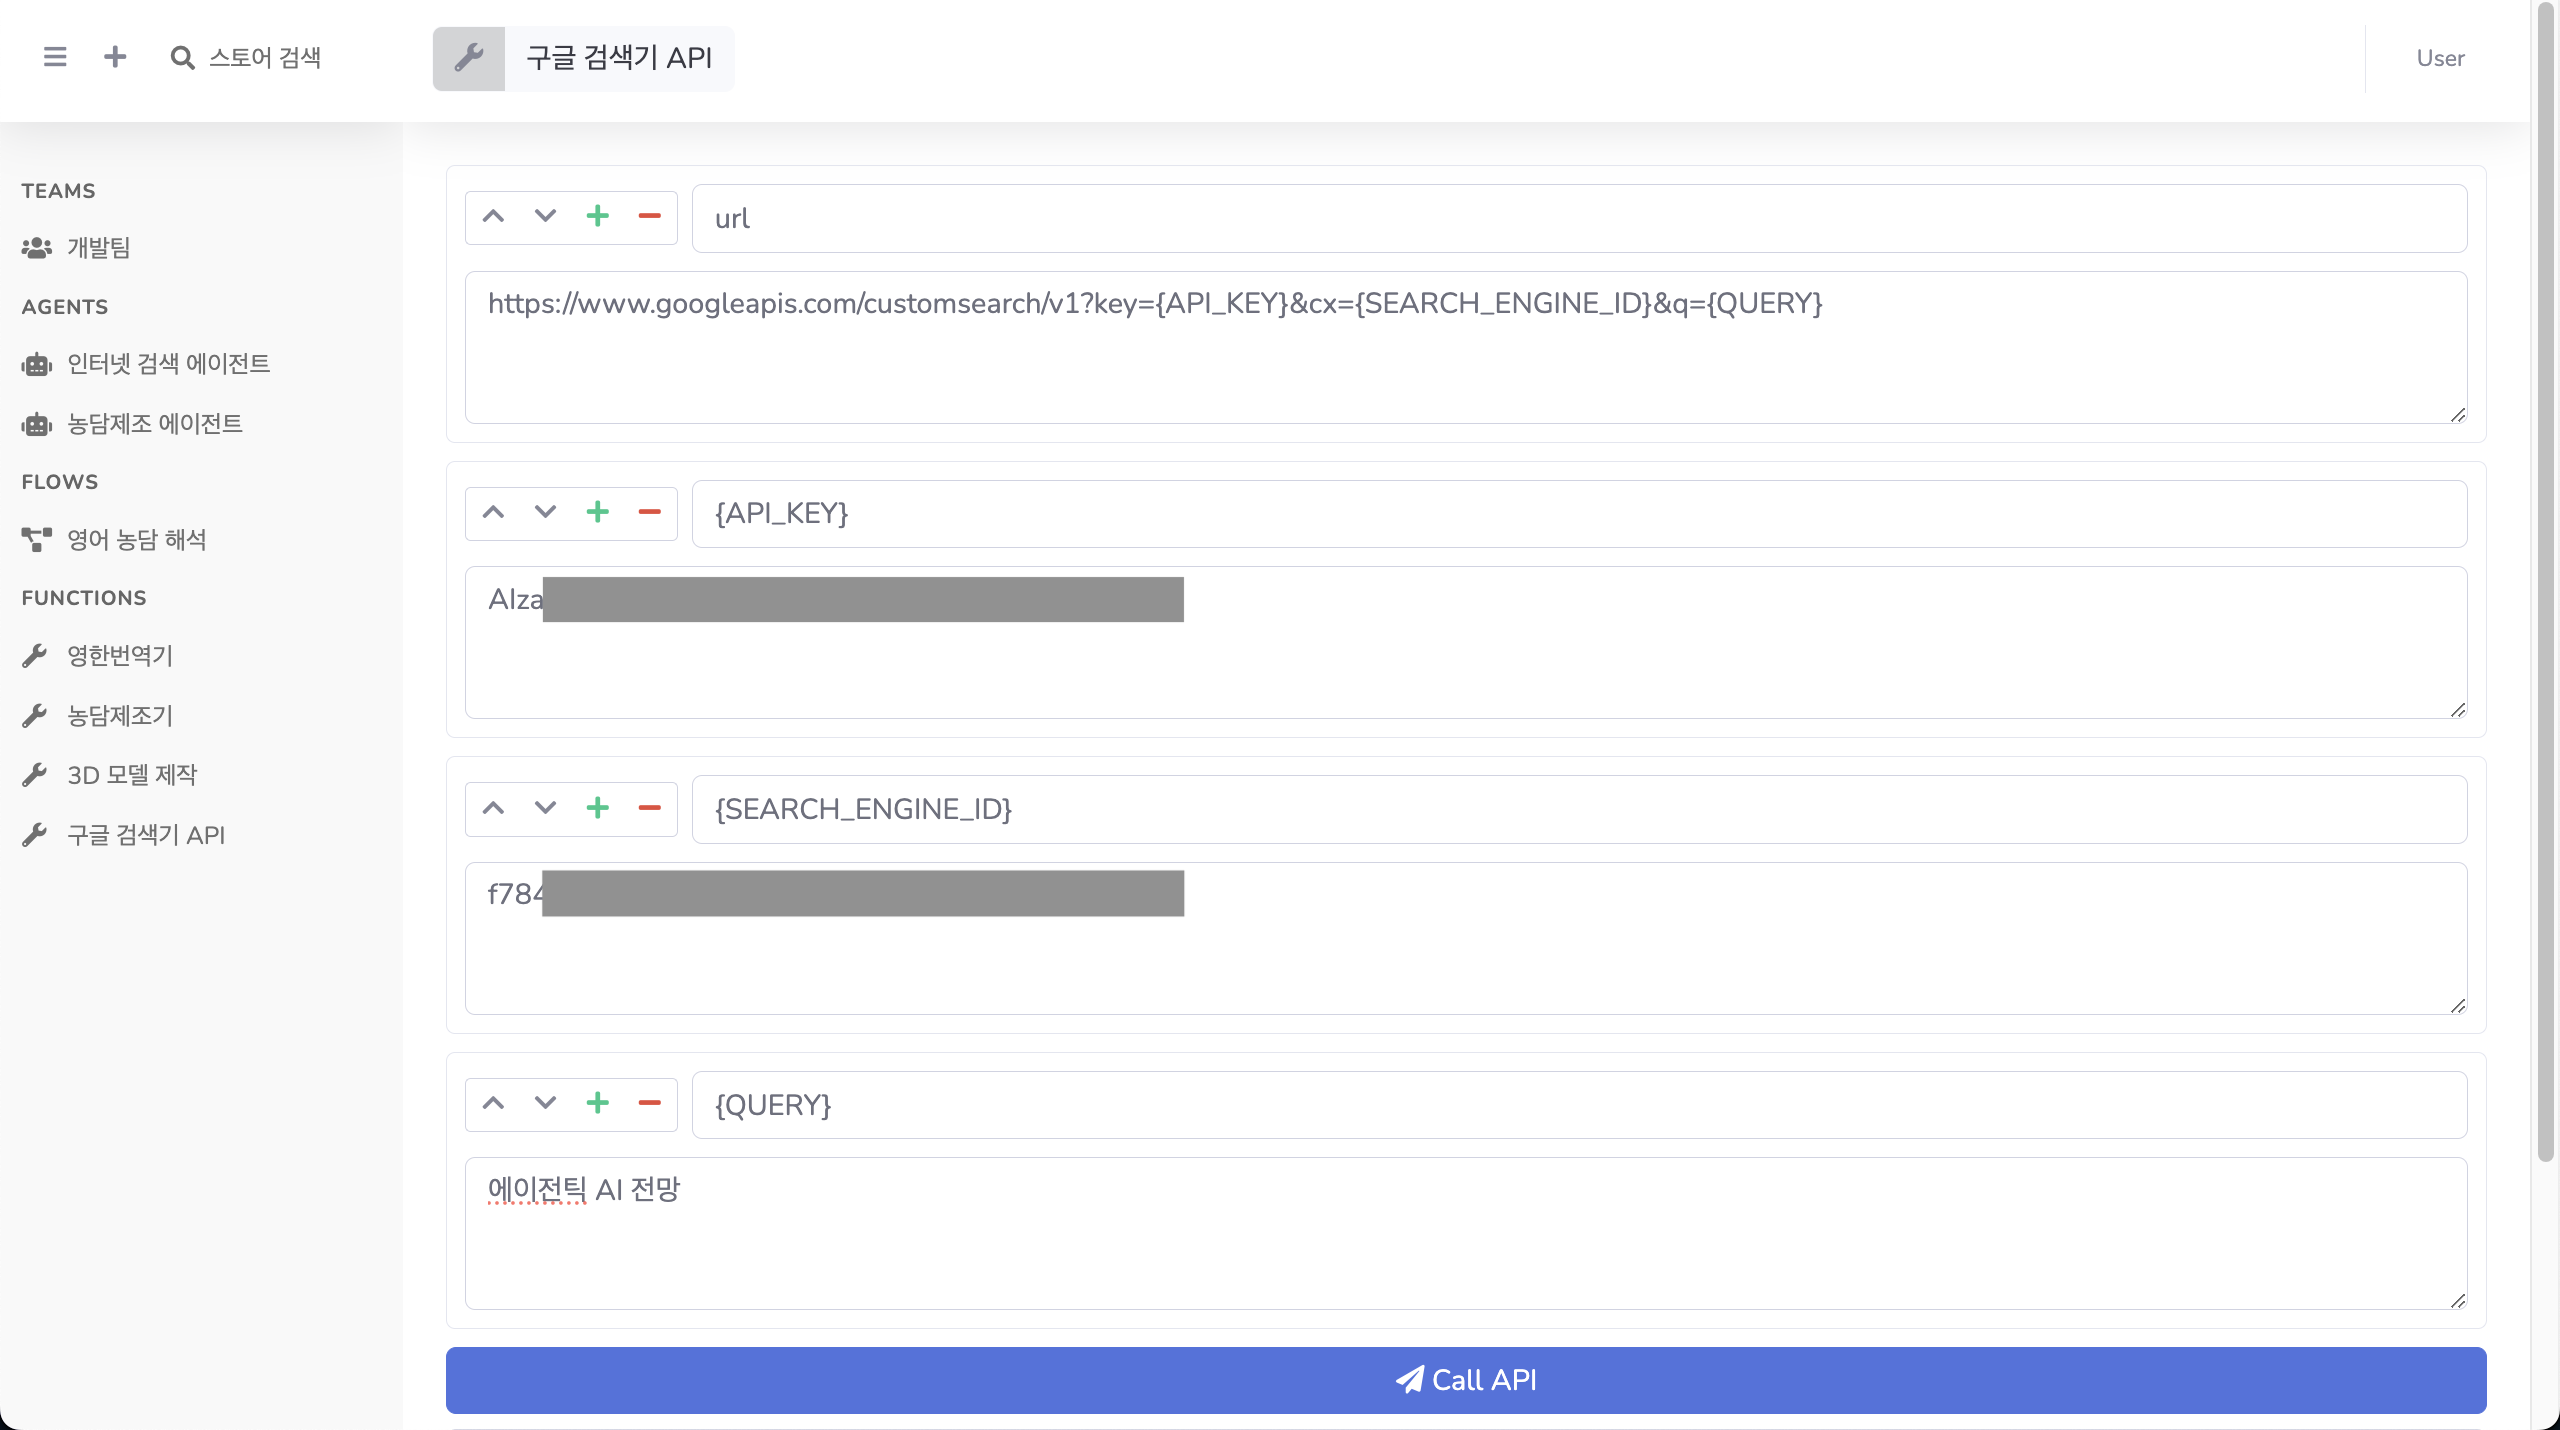2560x1430 pixels.
Task: Delete the {API_KEY} row
Action: pos(650,513)
